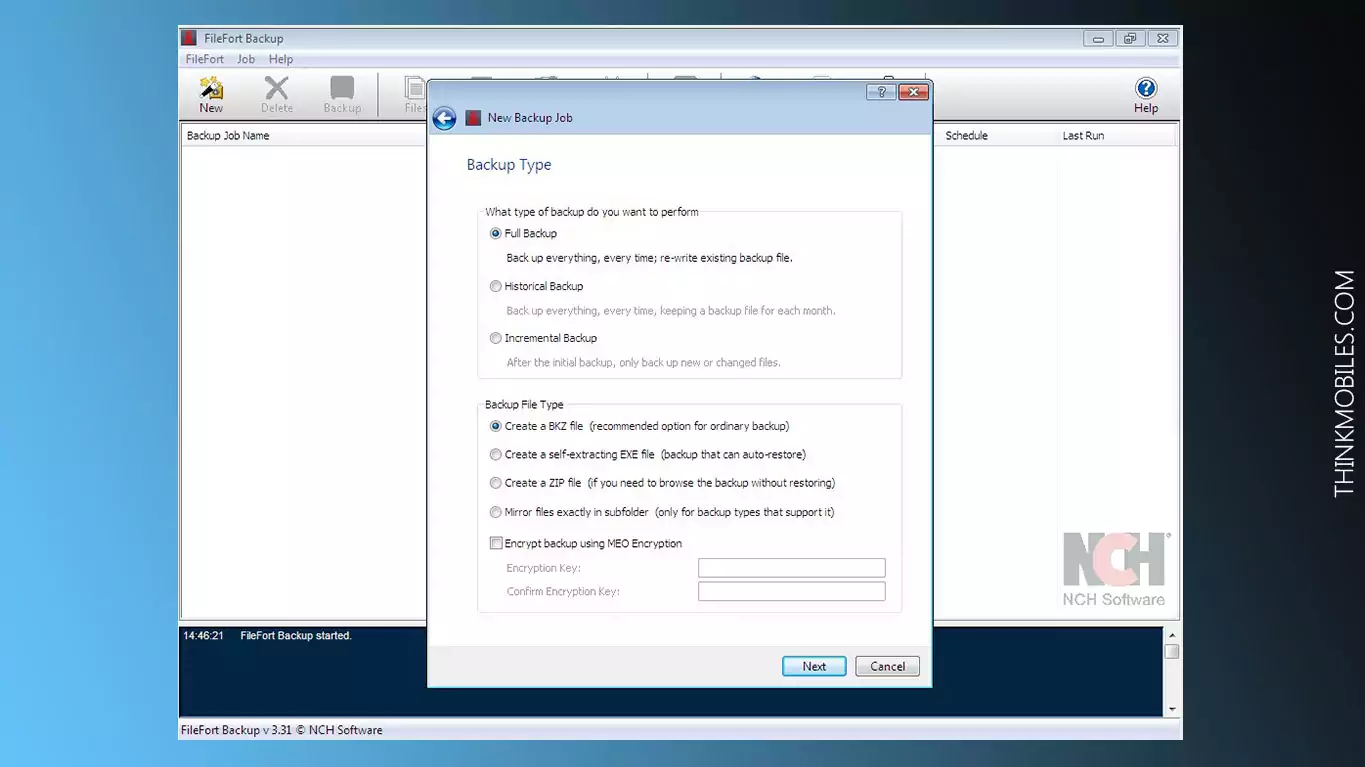Screen dimensions: 1365x767
Task: Select the Historical Backup option
Action: pyautogui.click(x=496, y=286)
